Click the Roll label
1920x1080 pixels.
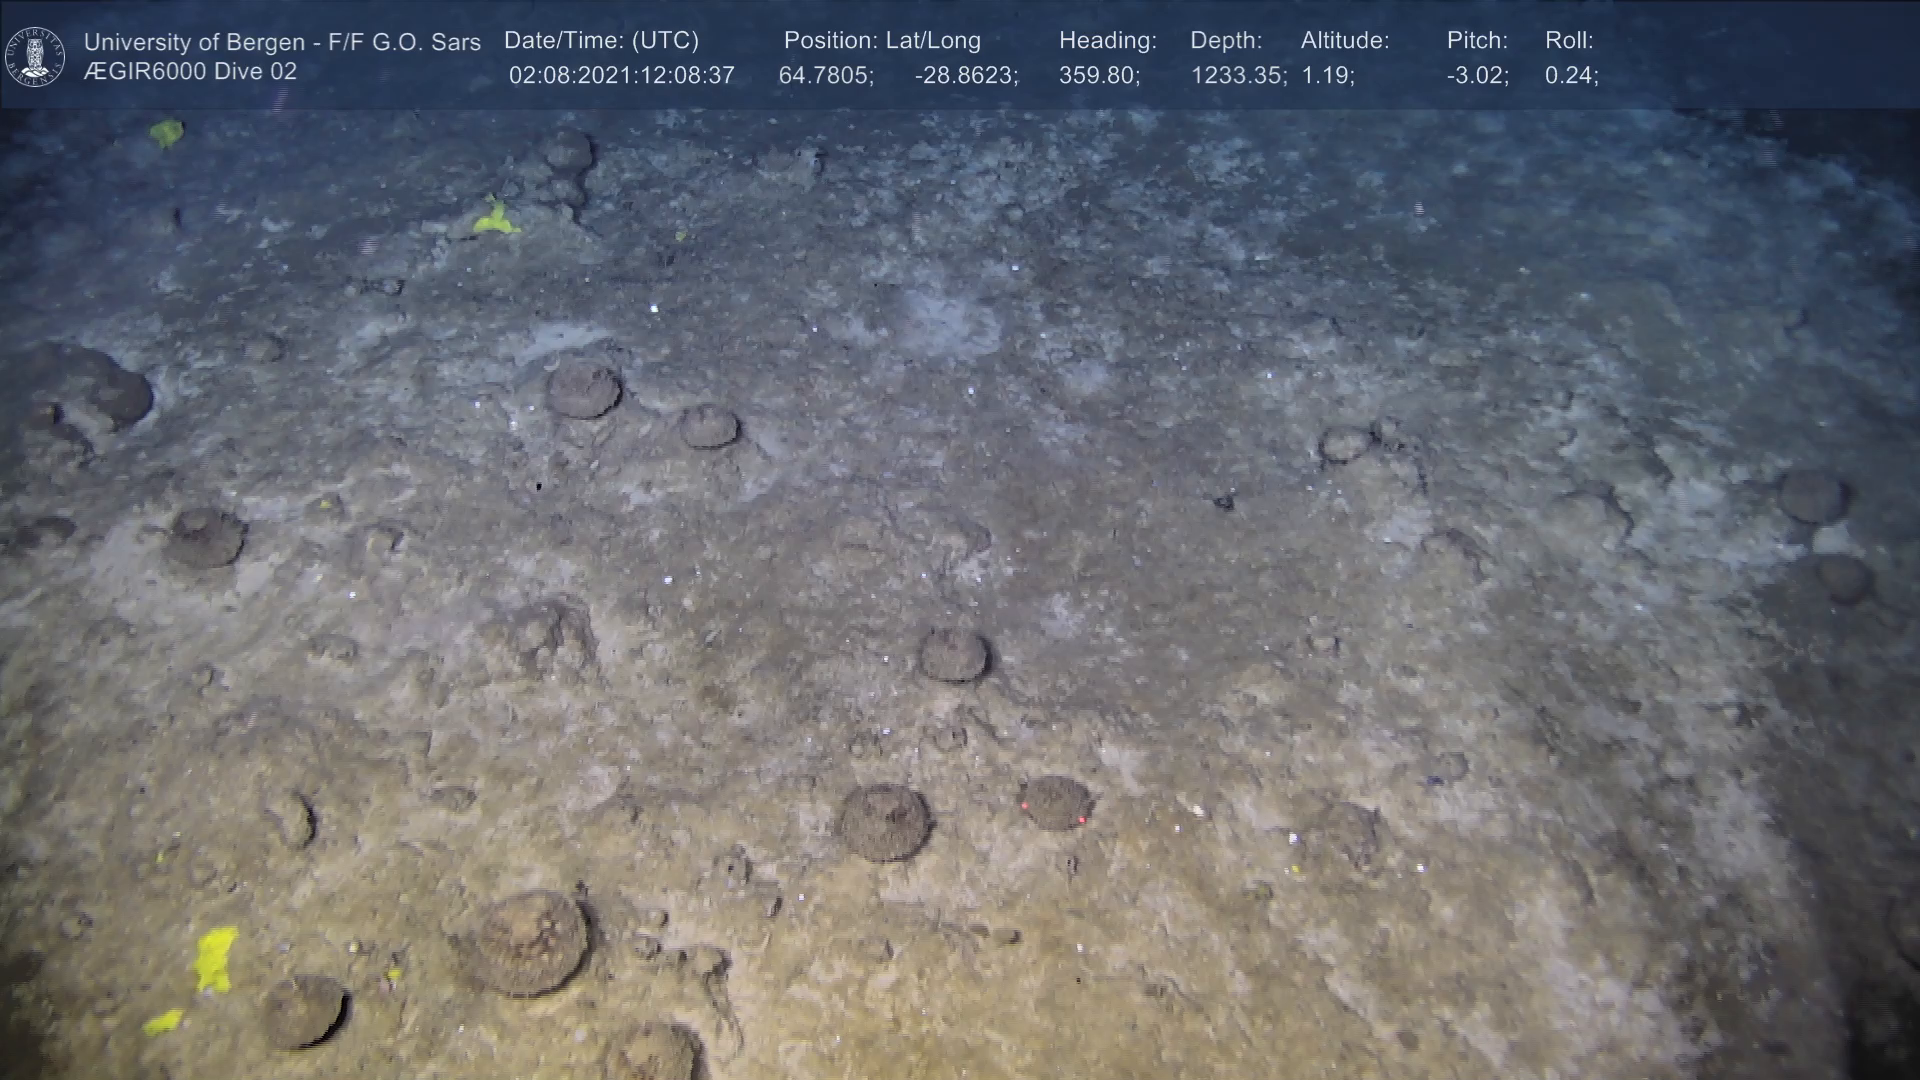pyautogui.click(x=1569, y=41)
